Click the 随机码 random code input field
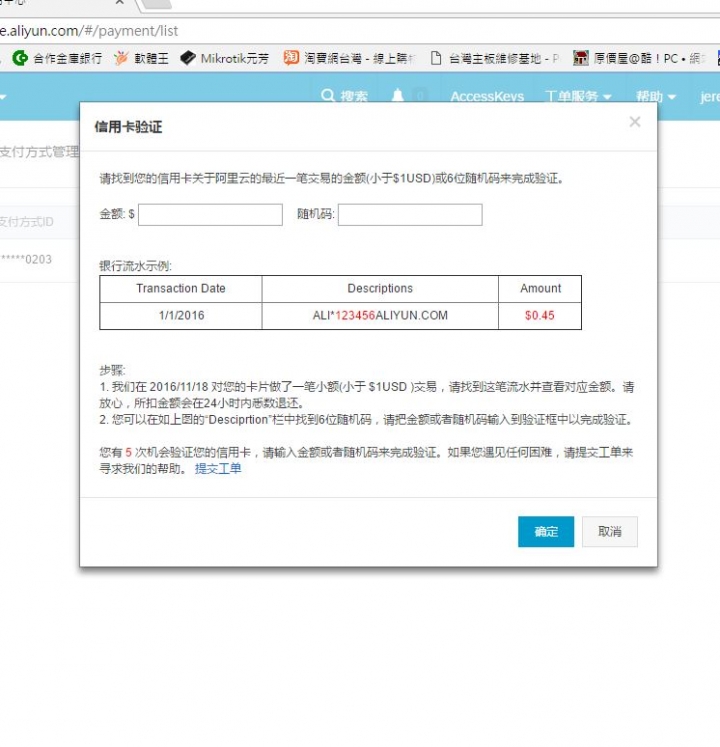 point(410,214)
